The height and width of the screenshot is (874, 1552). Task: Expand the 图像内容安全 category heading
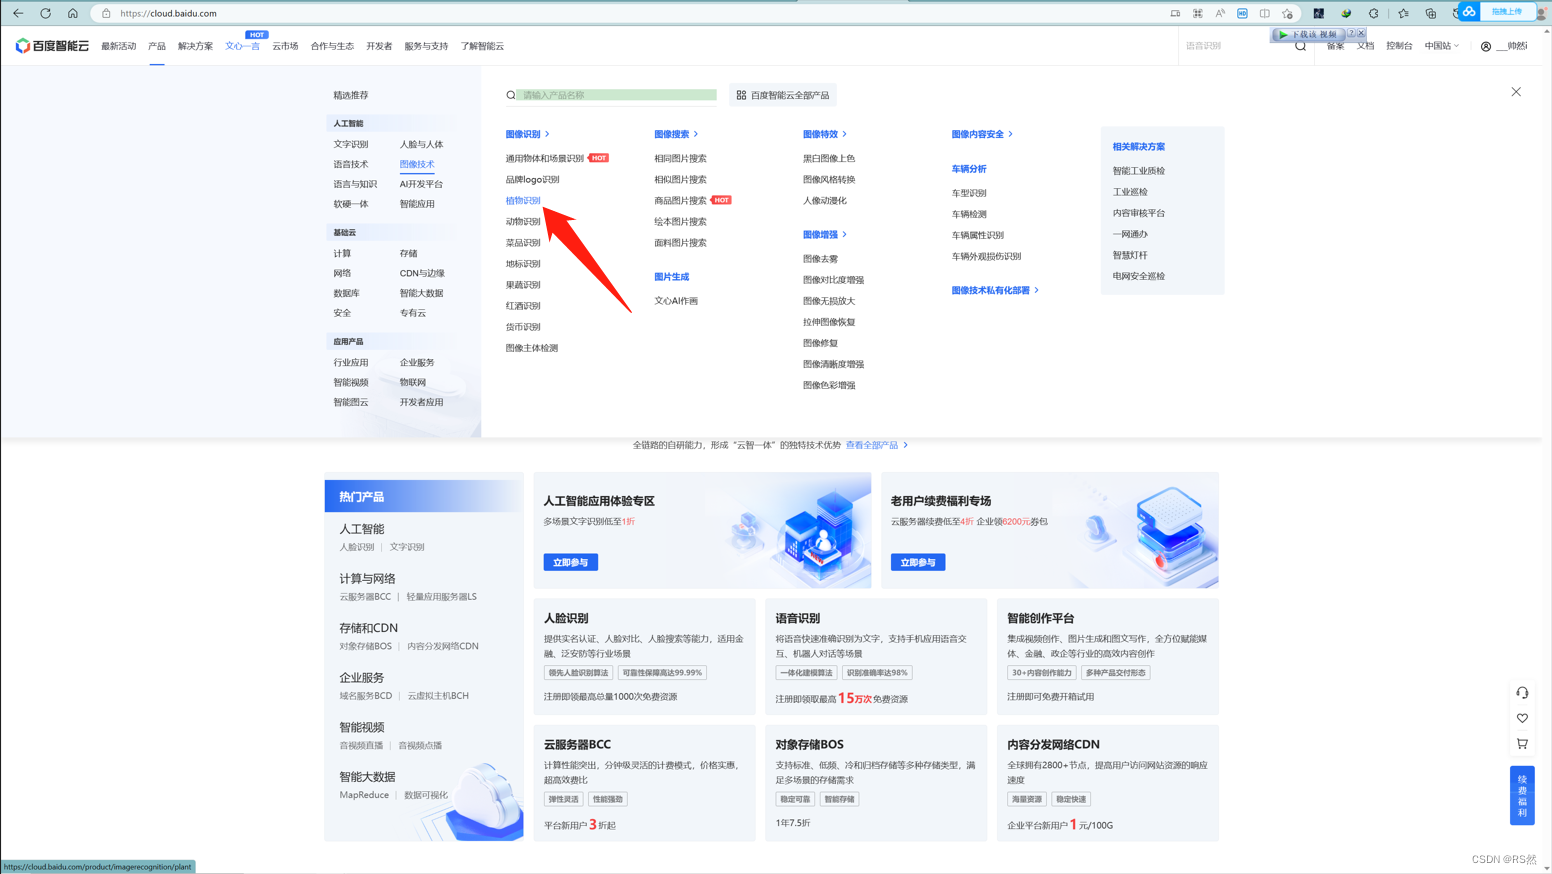coord(982,134)
